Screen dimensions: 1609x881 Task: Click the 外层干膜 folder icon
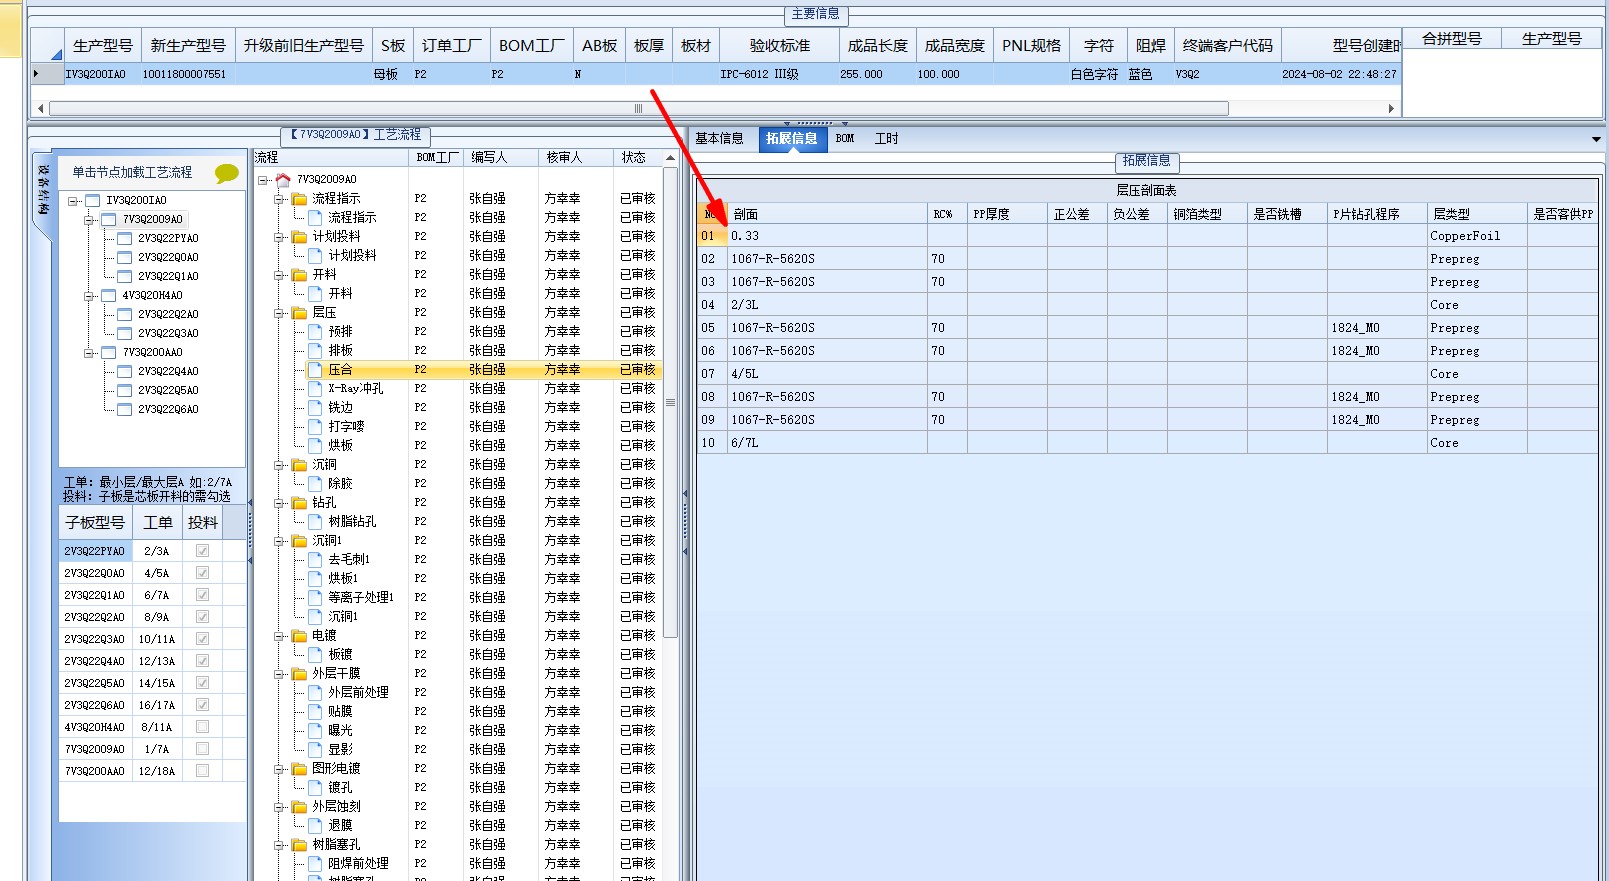pyautogui.click(x=299, y=674)
